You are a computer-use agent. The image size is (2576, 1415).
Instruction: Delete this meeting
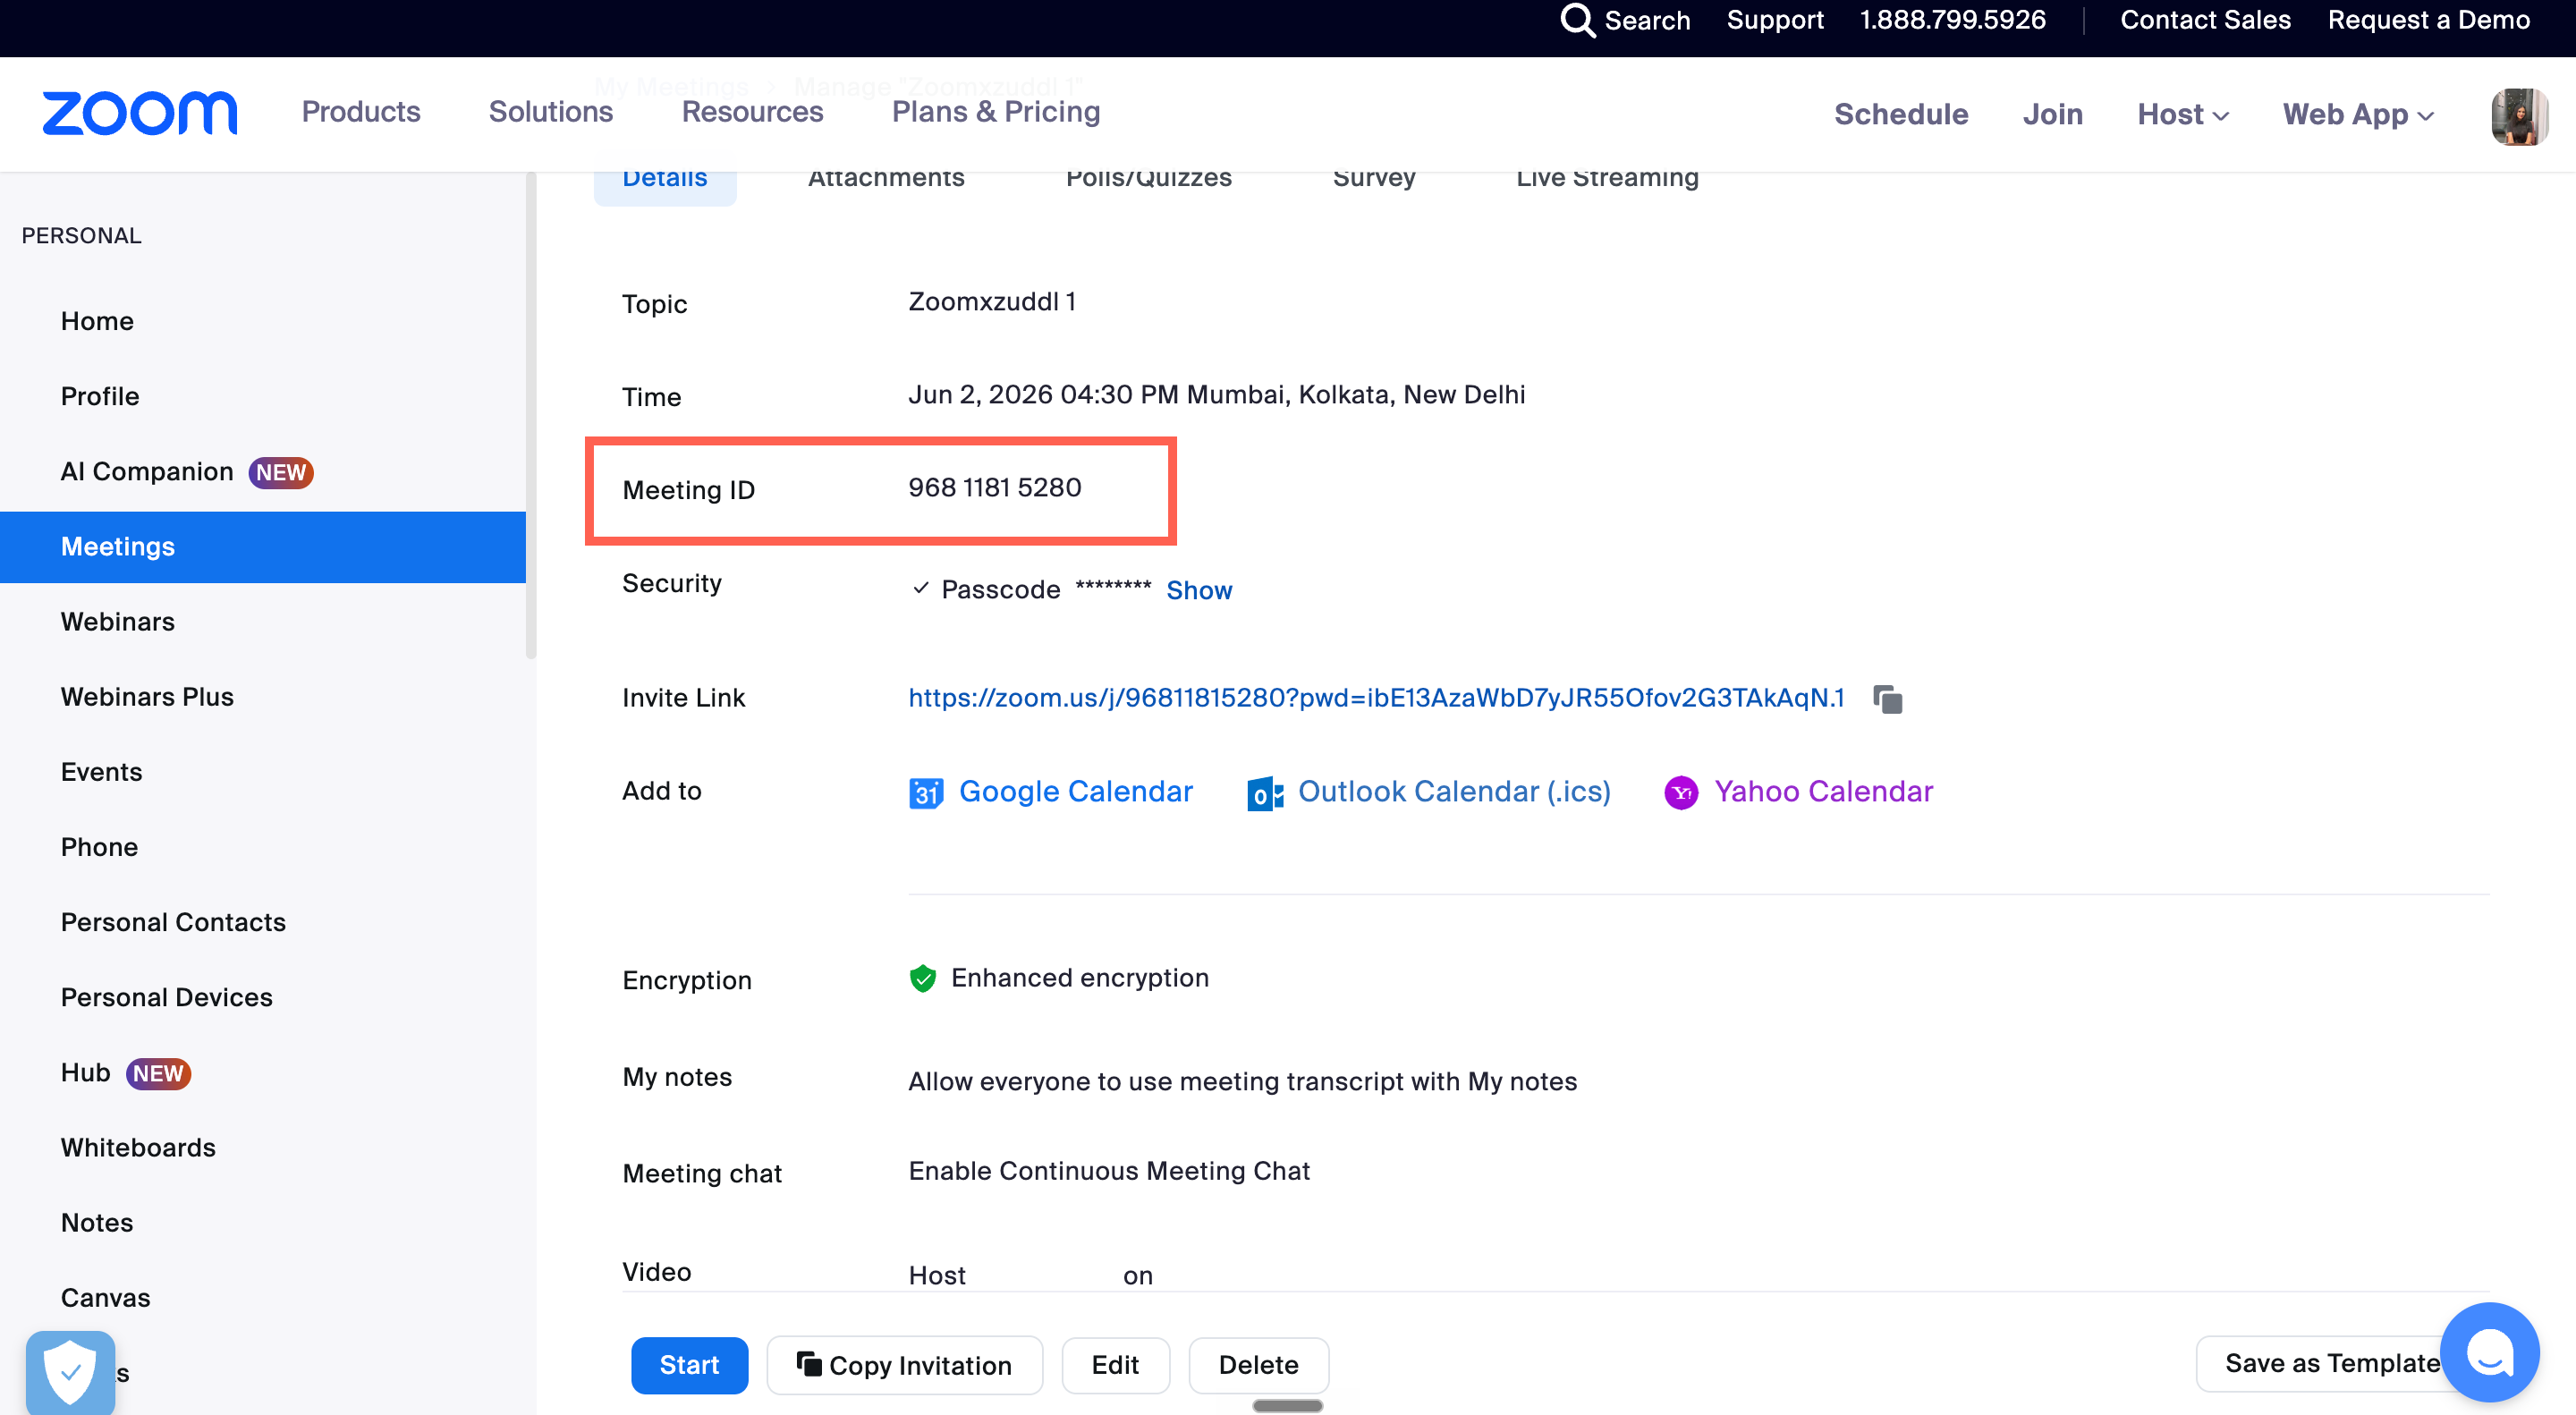(1258, 1365)
